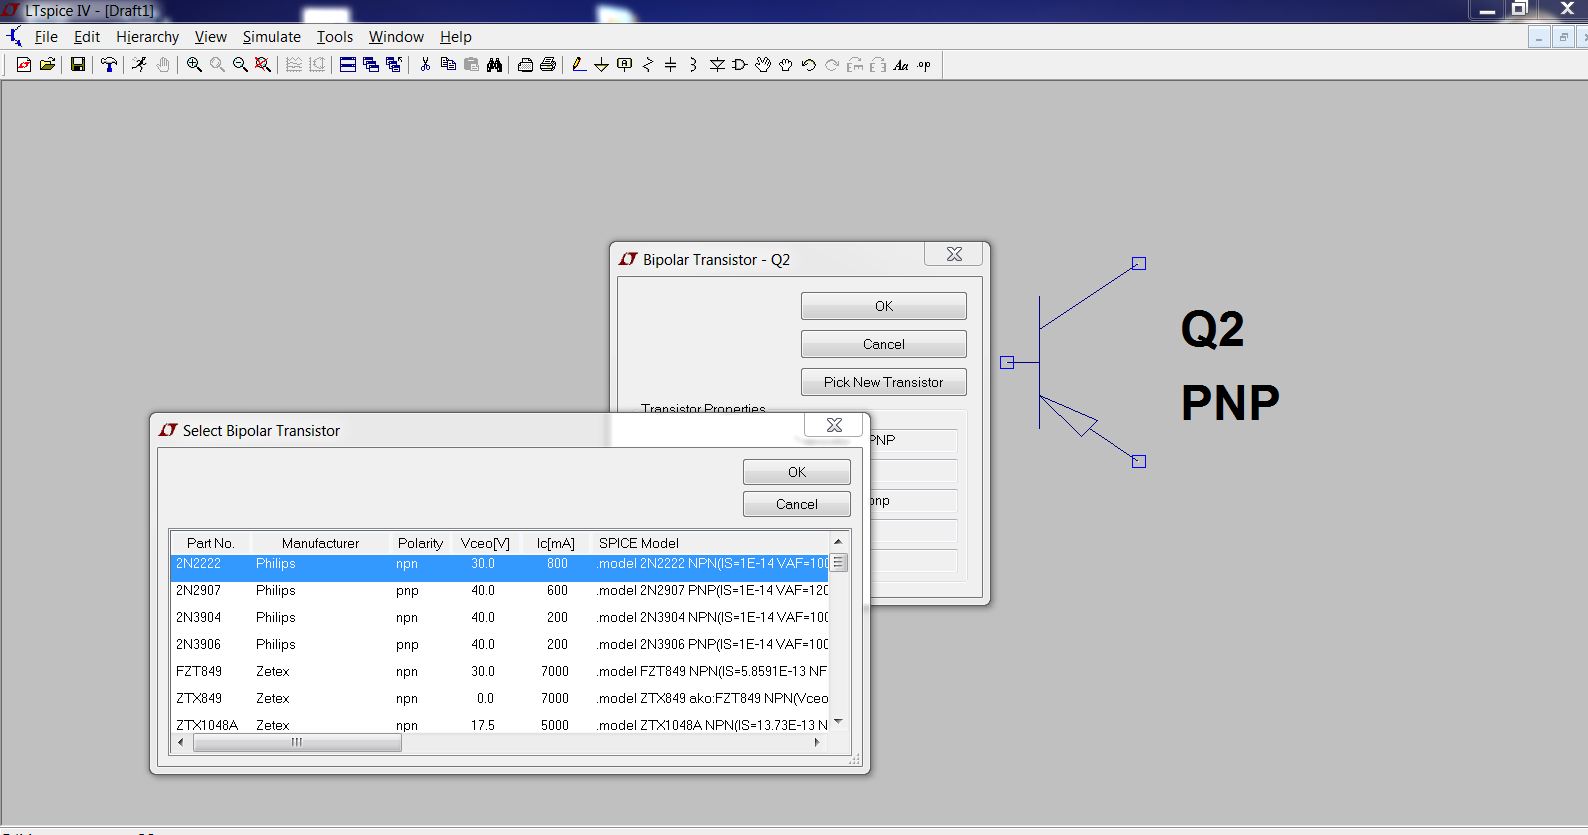Select the ZTX849 transistor row
This screenshot has width=1588, height=835.
click(x=499, y=699)
